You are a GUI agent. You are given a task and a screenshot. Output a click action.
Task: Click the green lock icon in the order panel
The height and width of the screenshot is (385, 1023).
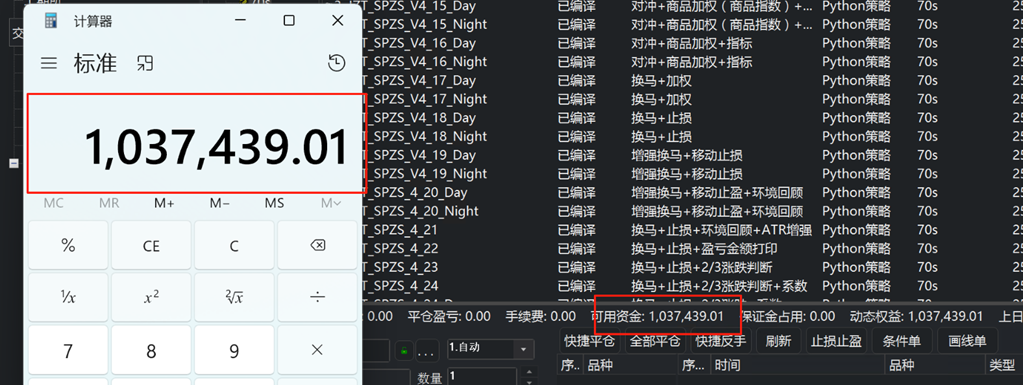pos(405,352)
